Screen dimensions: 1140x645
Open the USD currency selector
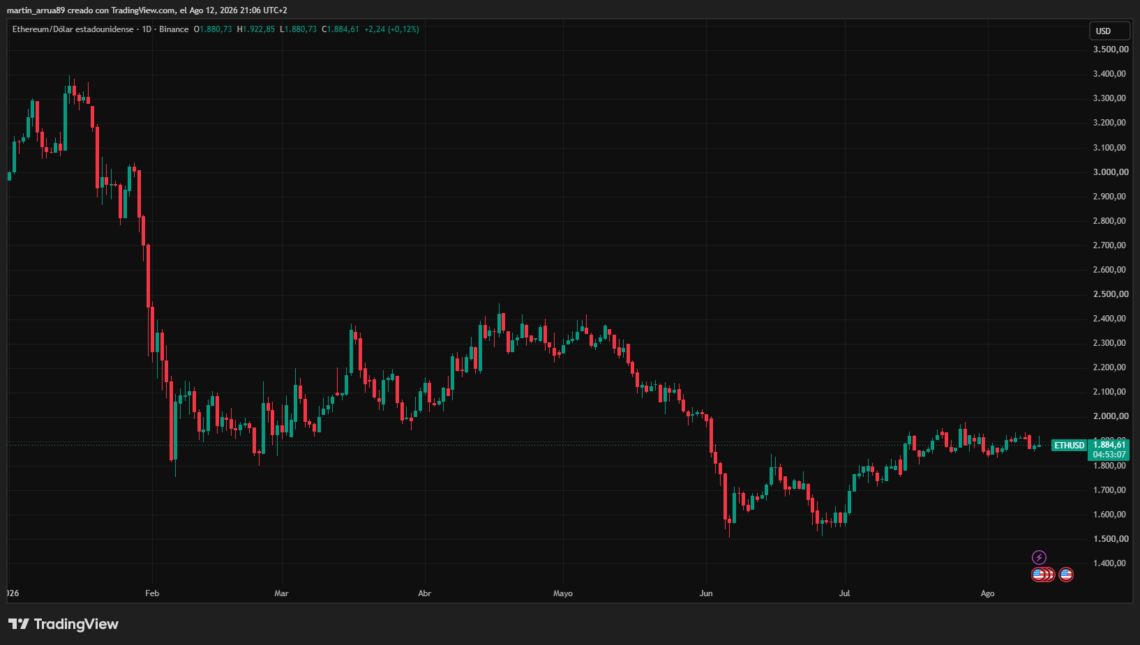1109,31
